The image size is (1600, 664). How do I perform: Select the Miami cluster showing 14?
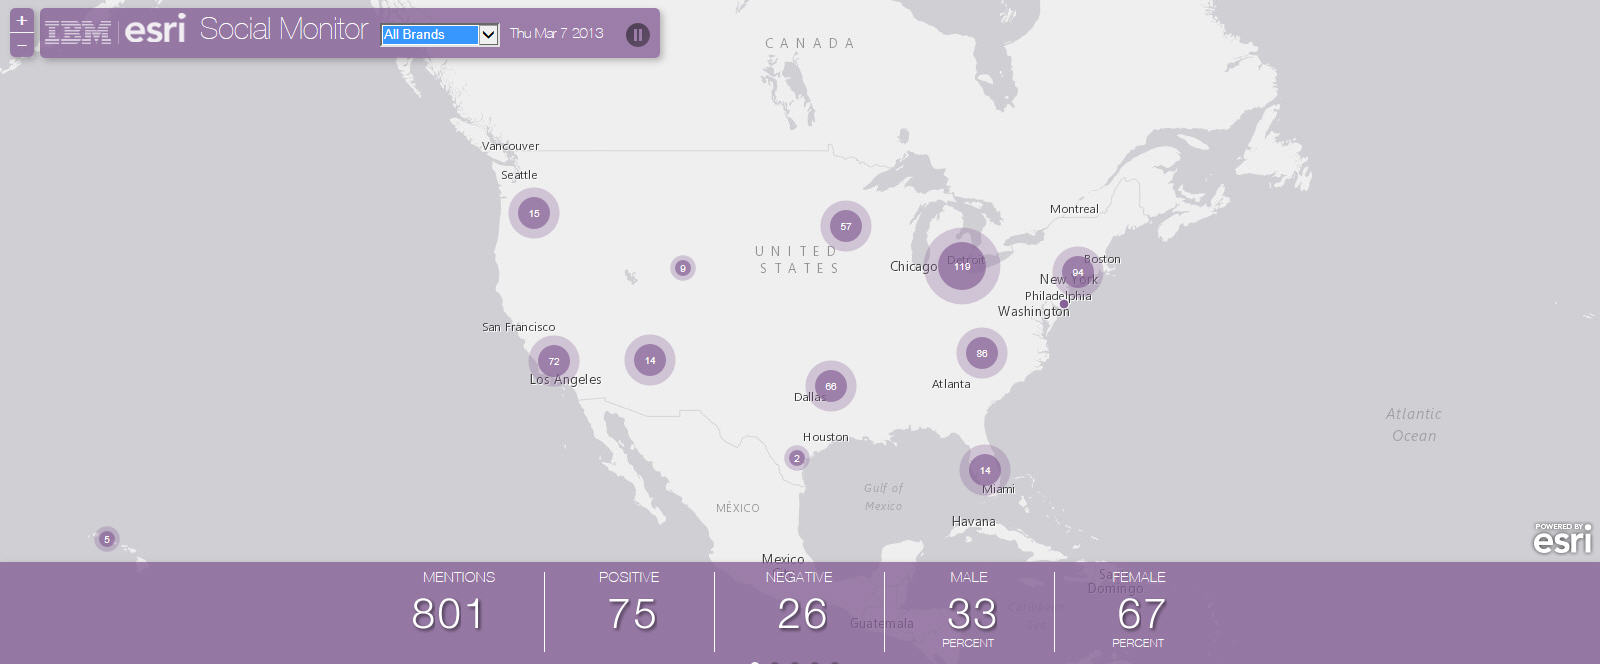(985, 470)
